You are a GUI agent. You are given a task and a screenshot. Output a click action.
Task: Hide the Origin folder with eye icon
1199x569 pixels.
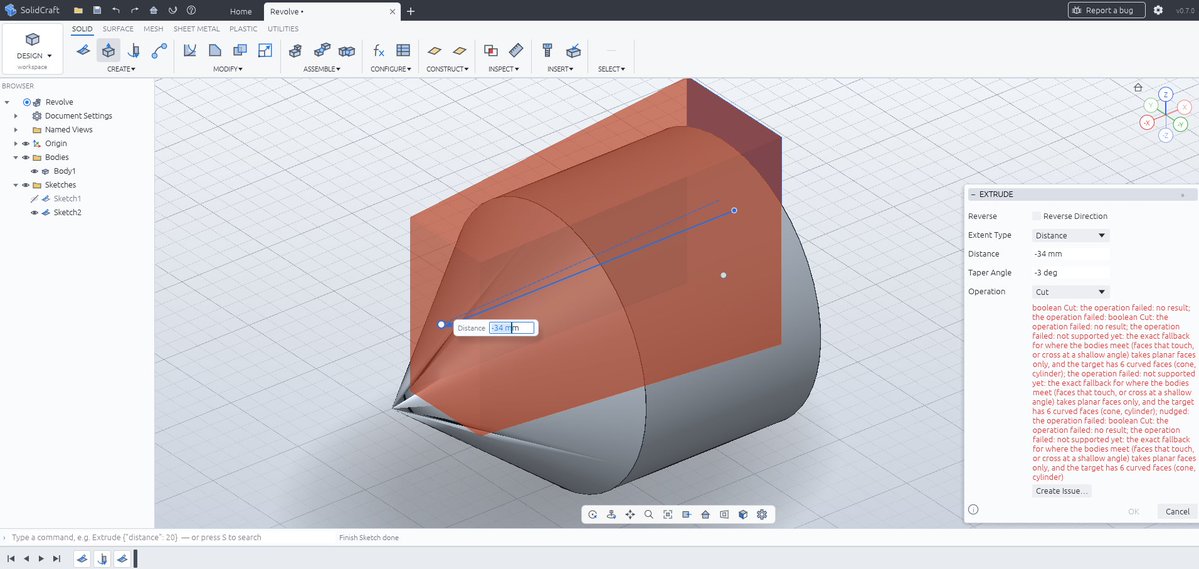click(25, 144)
